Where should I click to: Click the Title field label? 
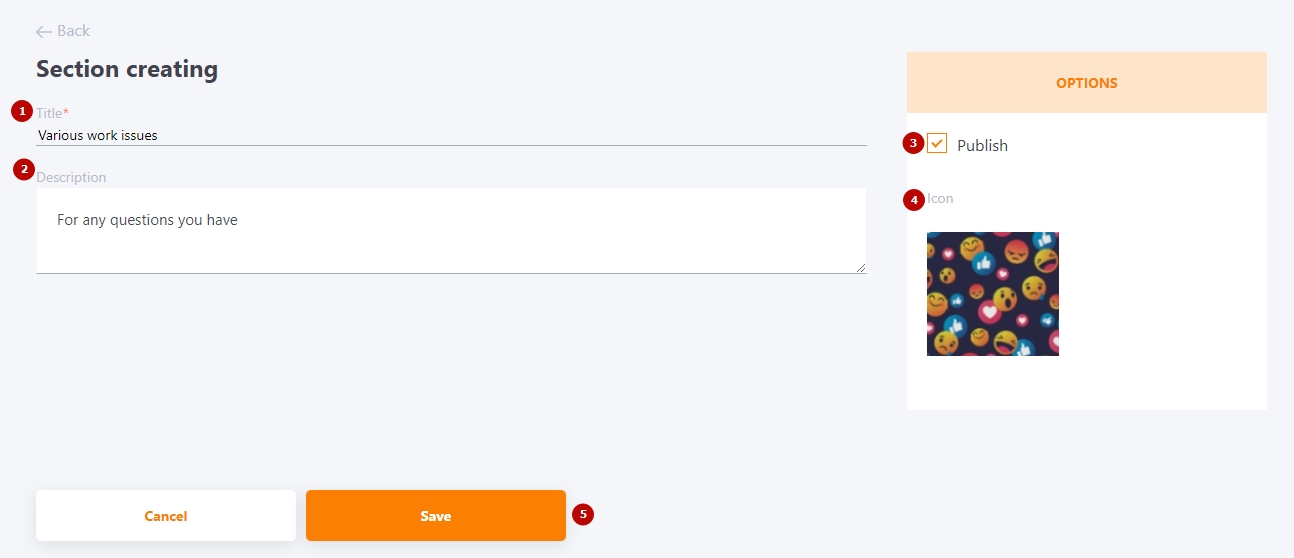53,113
